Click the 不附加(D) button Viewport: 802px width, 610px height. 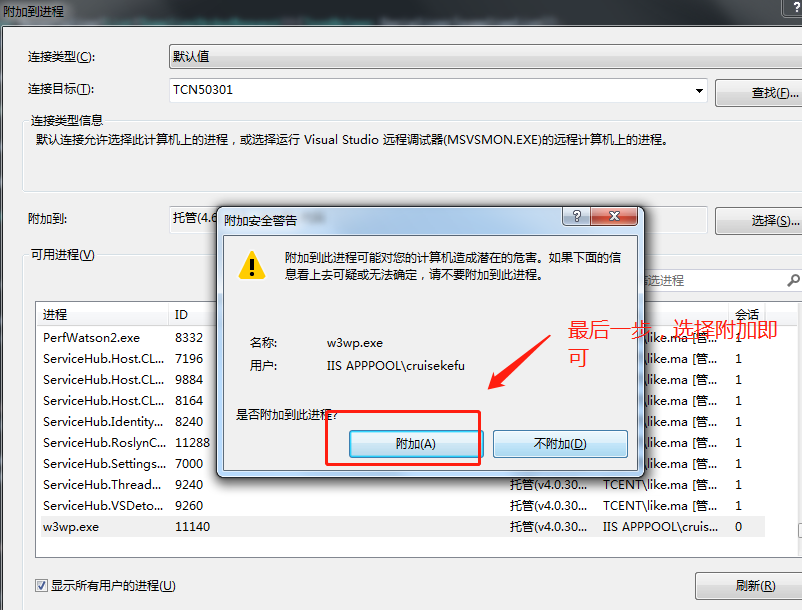(x=560, y=444)
